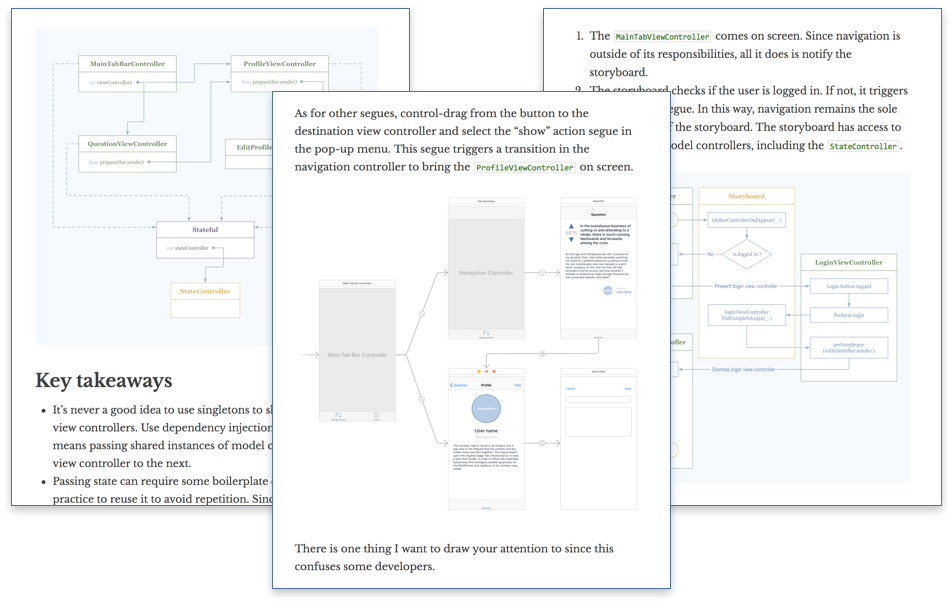Click the LoginViewController column title in flowchart
This screenshot has width=952, height=602.
pos(849,263)
